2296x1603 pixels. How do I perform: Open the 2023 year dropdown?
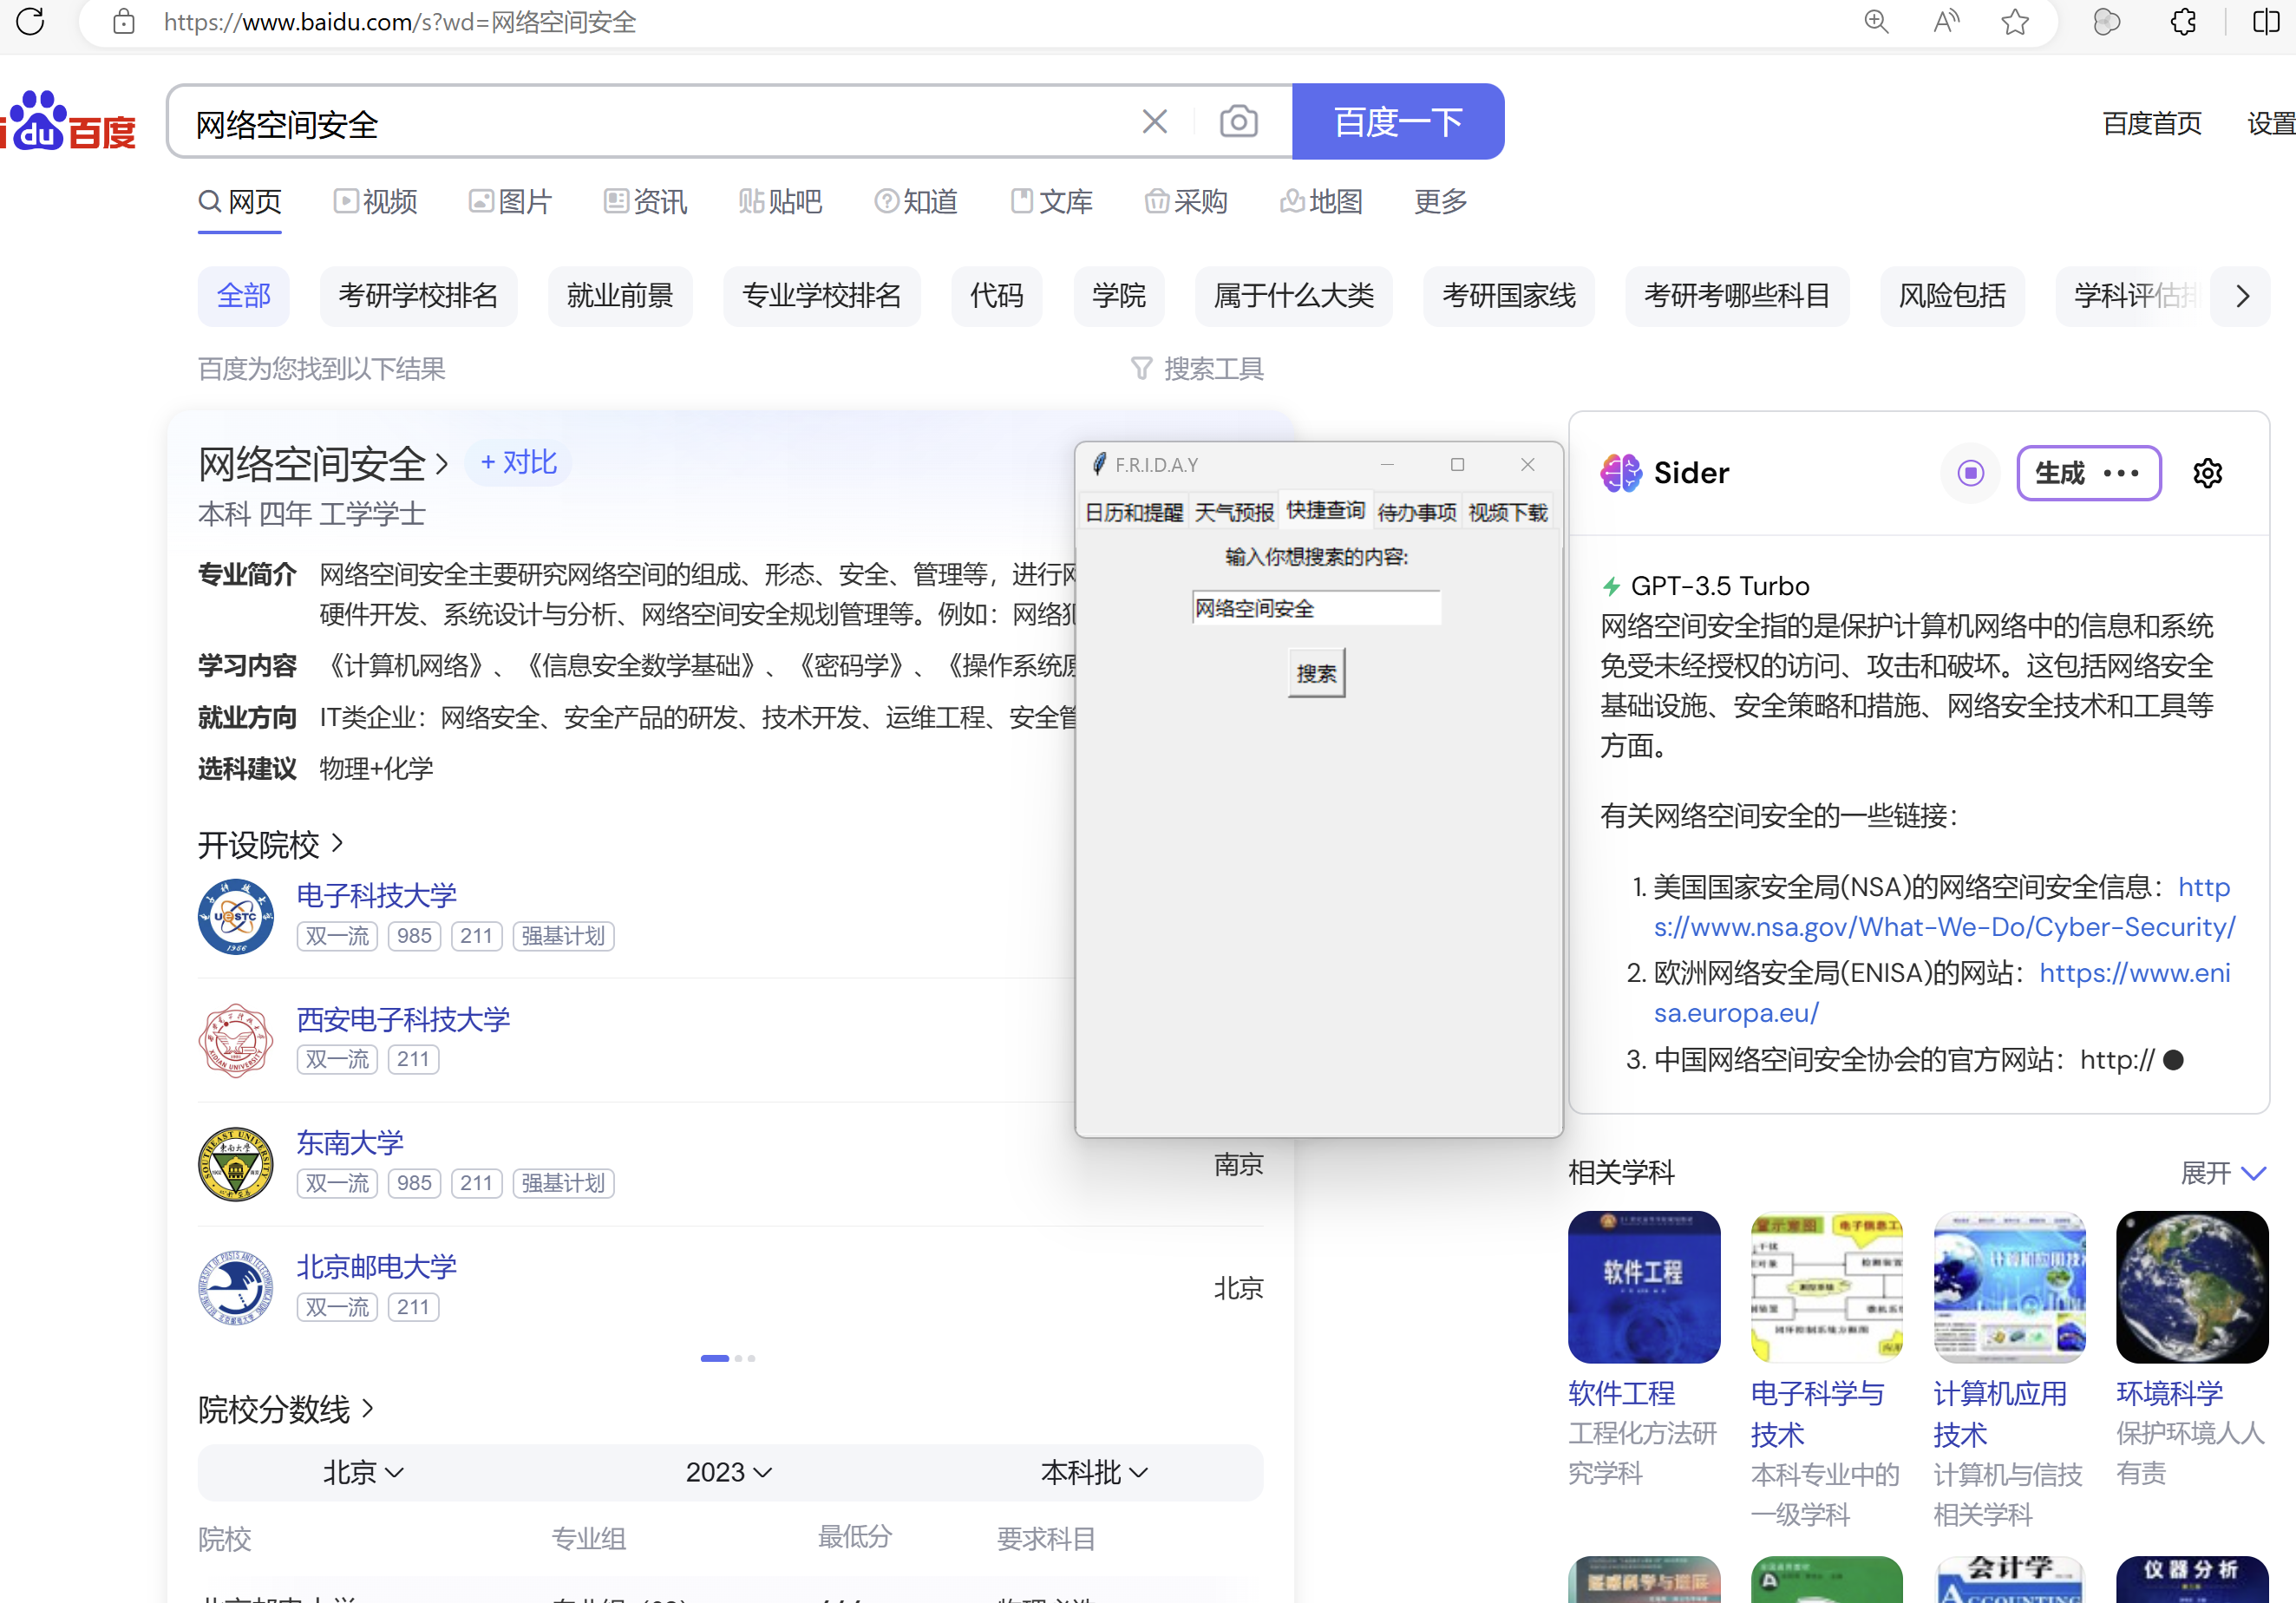point(729,1472)
